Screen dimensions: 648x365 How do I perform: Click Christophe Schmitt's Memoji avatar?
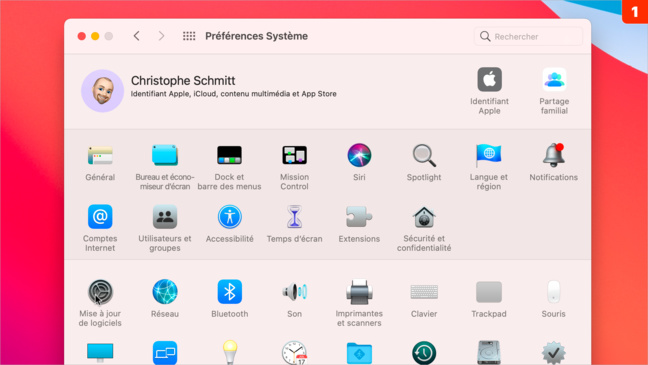102,91
